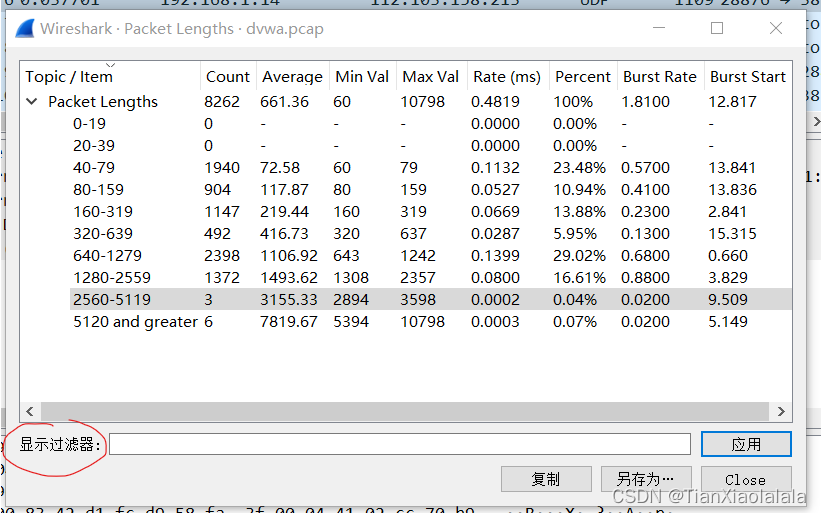Select the 160-319 length row

(x=406, y=211)
